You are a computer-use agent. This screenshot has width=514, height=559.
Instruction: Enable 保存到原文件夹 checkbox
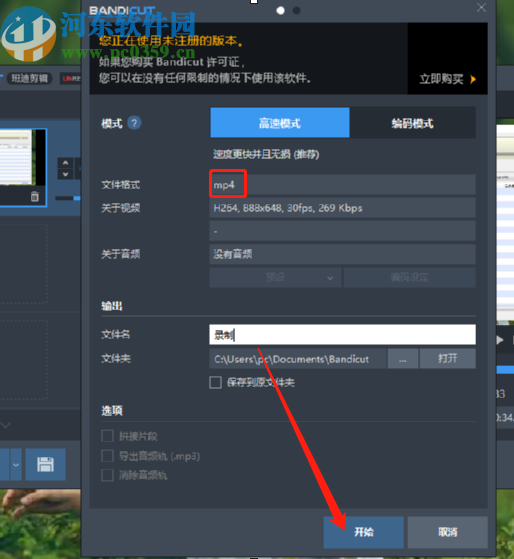click(x=215, y=383)
